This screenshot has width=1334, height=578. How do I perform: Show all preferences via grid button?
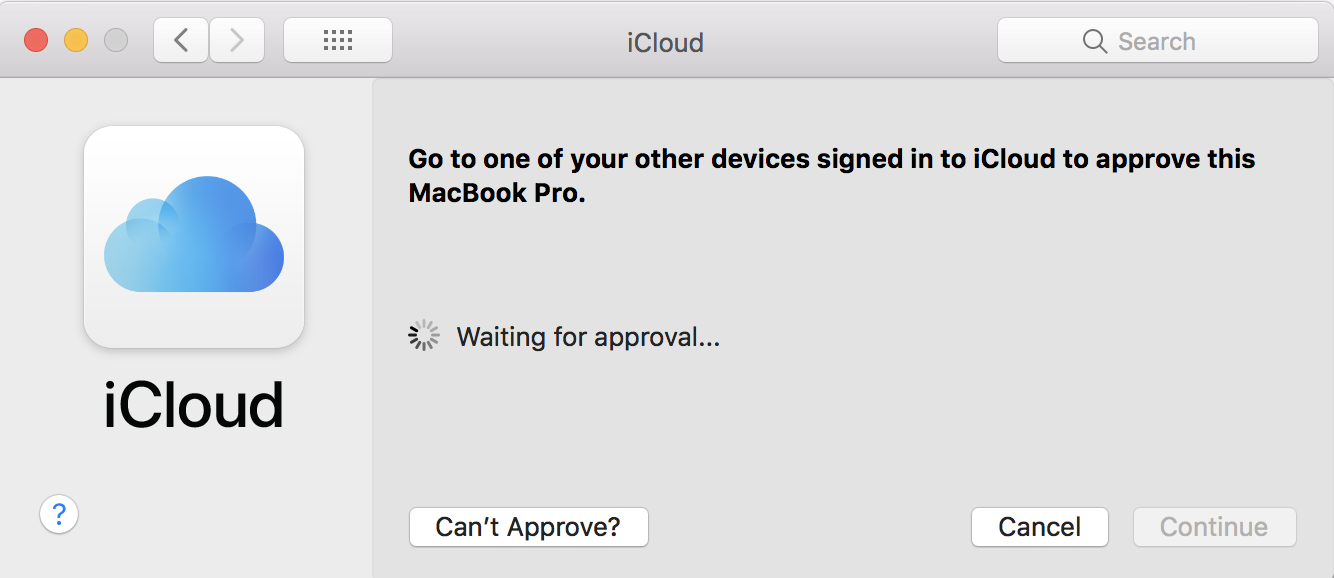click(x=338, y=41)
